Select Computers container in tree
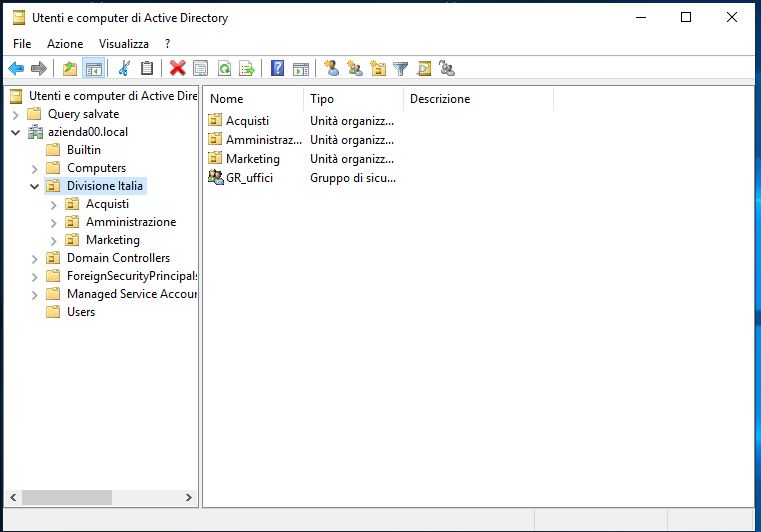Viewport: 761px width, 532px height. pyautogui.click(x=96, y=167)
